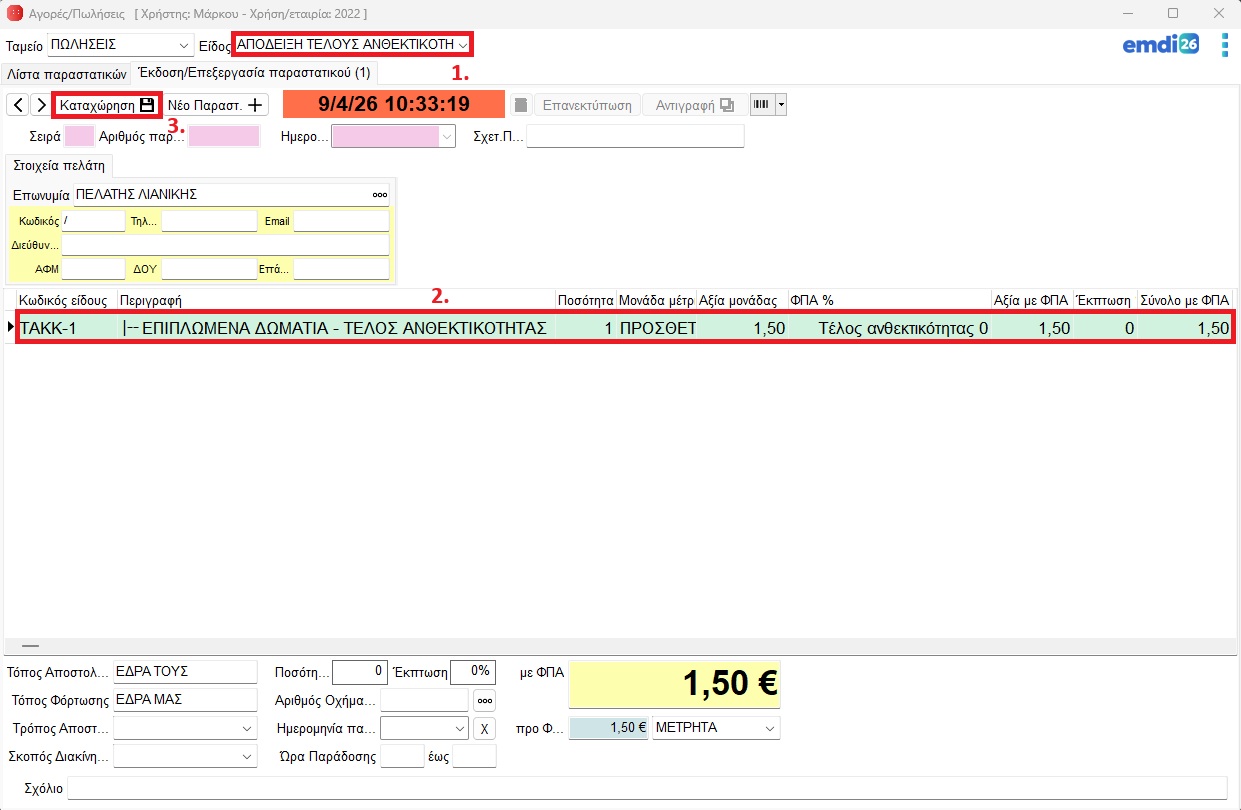Open the Είδος document type dropdown
1241x810 pixels.
pos(462,45)
